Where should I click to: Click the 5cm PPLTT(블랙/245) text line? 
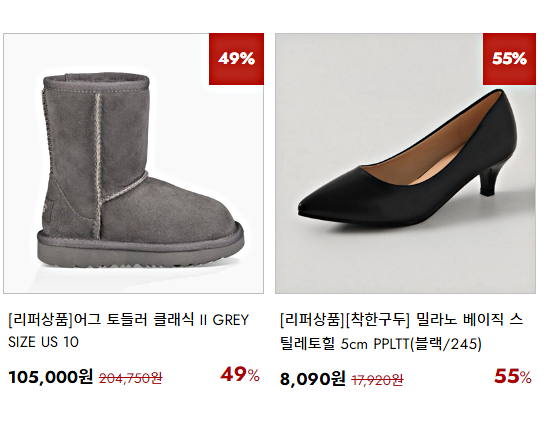[411, 344]
